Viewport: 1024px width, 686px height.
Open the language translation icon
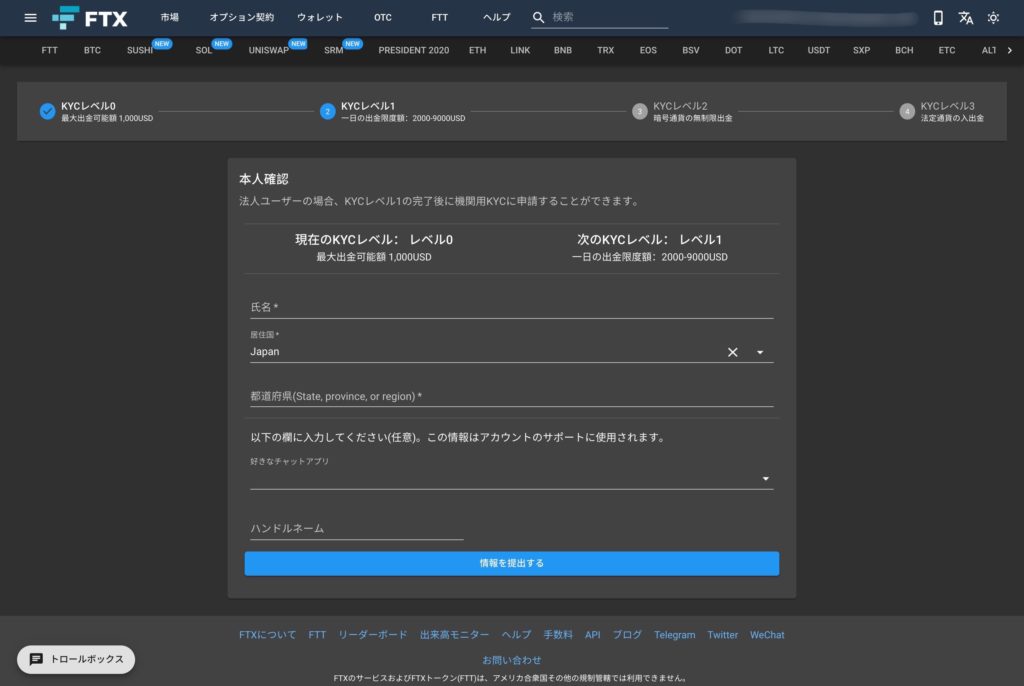(x=965, y=18)
